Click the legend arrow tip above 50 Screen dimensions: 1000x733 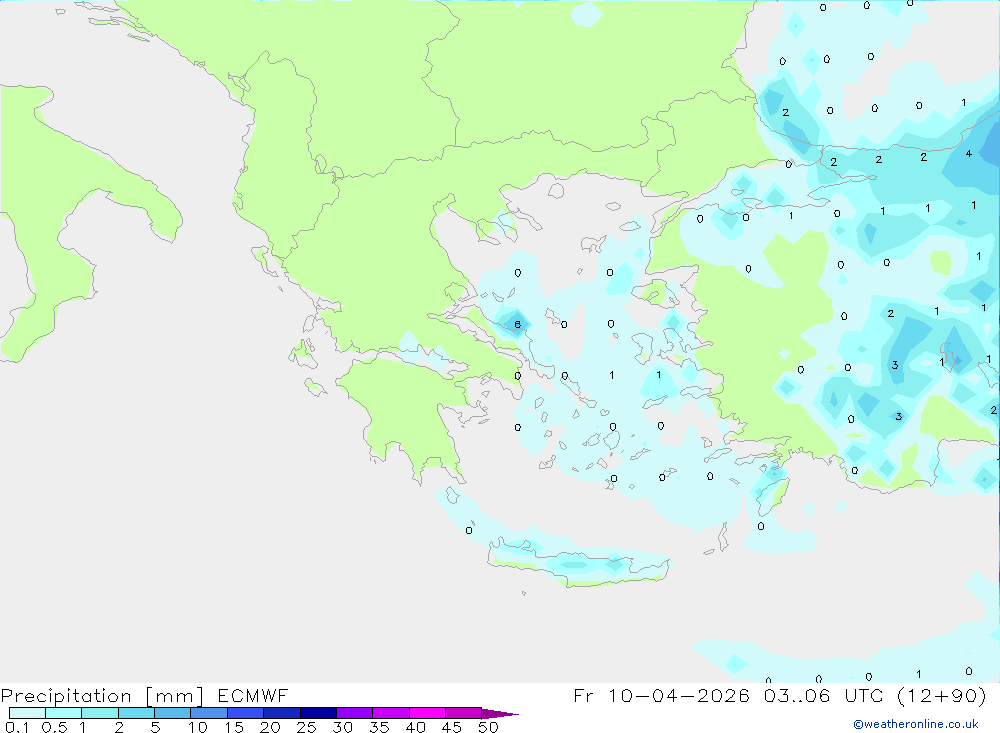[501, 713]
